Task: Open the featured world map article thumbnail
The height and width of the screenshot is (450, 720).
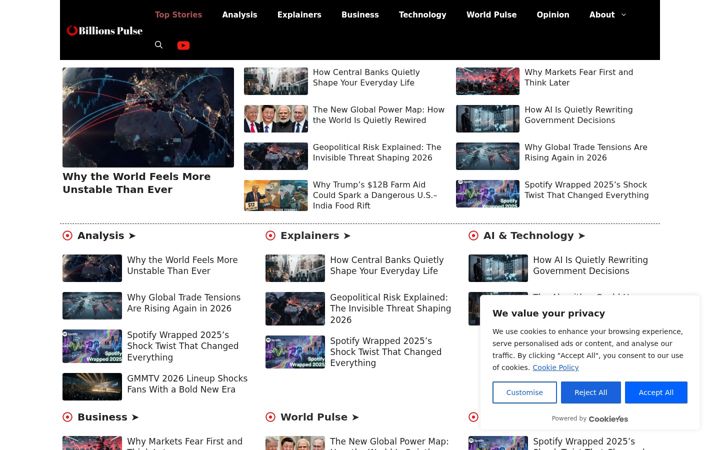Action: [148, 117]
